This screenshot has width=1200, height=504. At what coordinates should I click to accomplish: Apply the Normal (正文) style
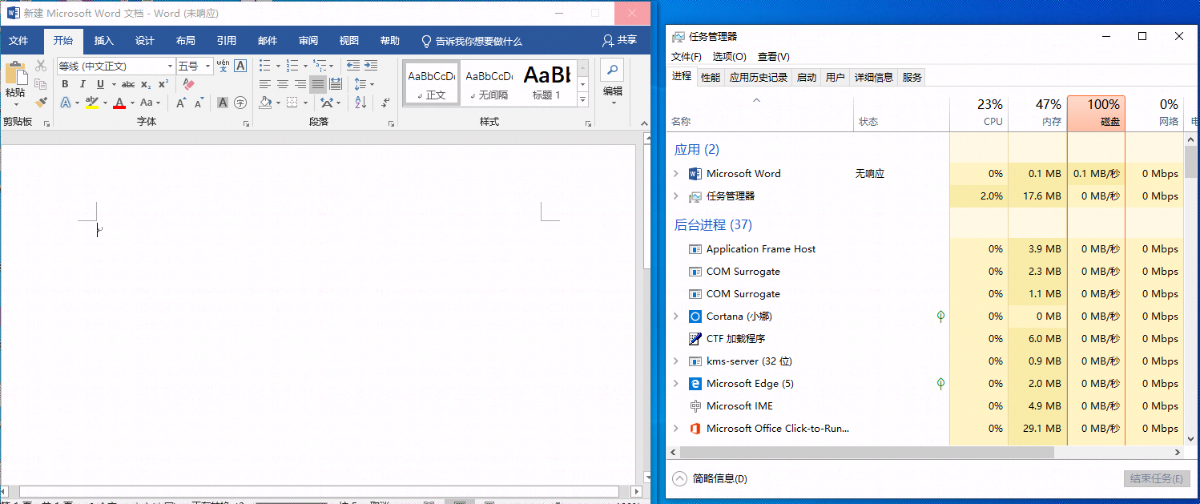[431, 82]
